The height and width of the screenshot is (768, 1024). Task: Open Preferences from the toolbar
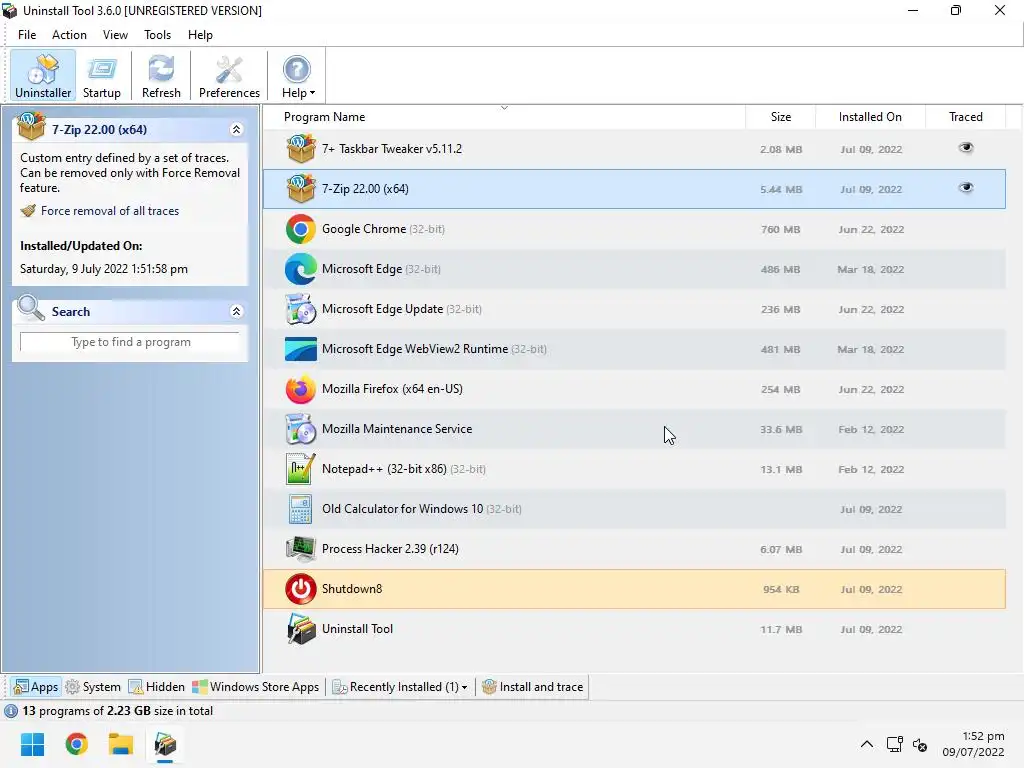point(229,76)
